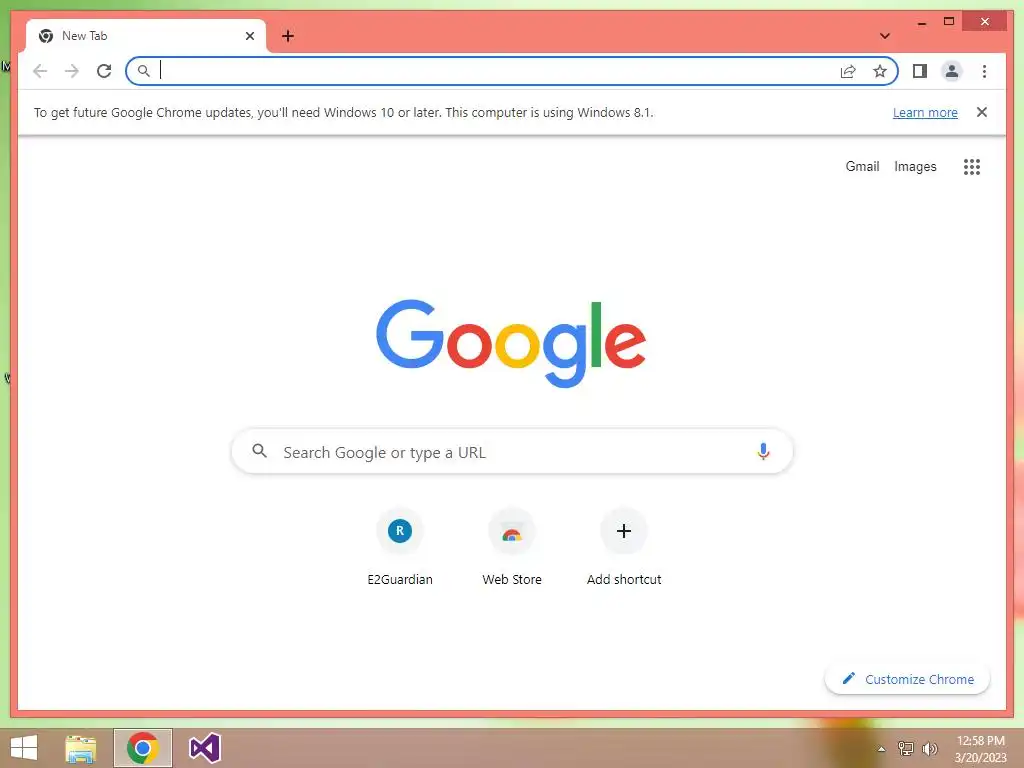This screenshot has width=1024, height=768.
Task: Open the Windows Start menu
Action: coord(24,748)
